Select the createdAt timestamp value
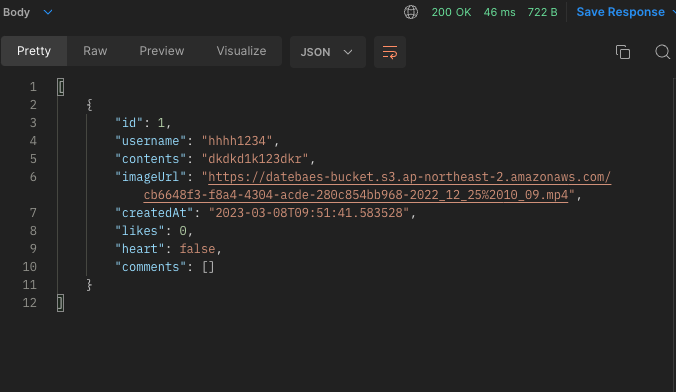 click(309, 213)
